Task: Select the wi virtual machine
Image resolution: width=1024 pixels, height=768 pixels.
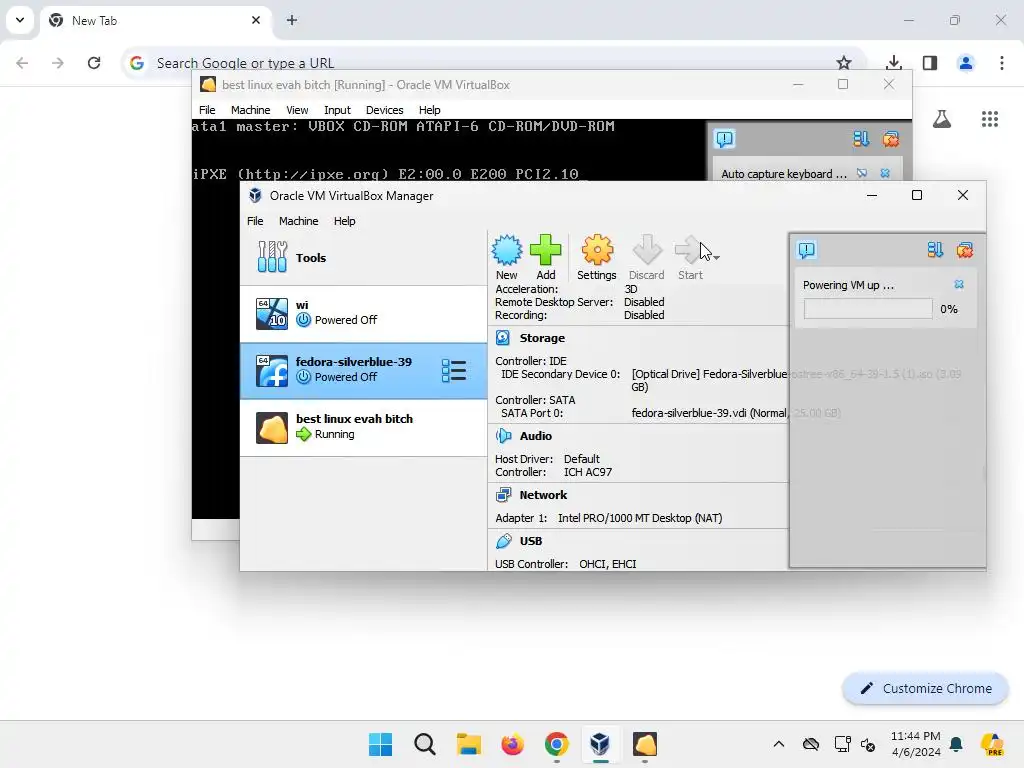Action: 363,313
